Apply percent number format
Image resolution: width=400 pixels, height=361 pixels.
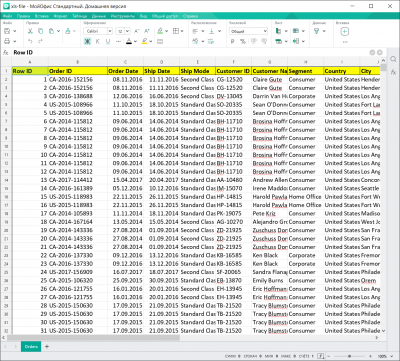click(x=243, y=41)
